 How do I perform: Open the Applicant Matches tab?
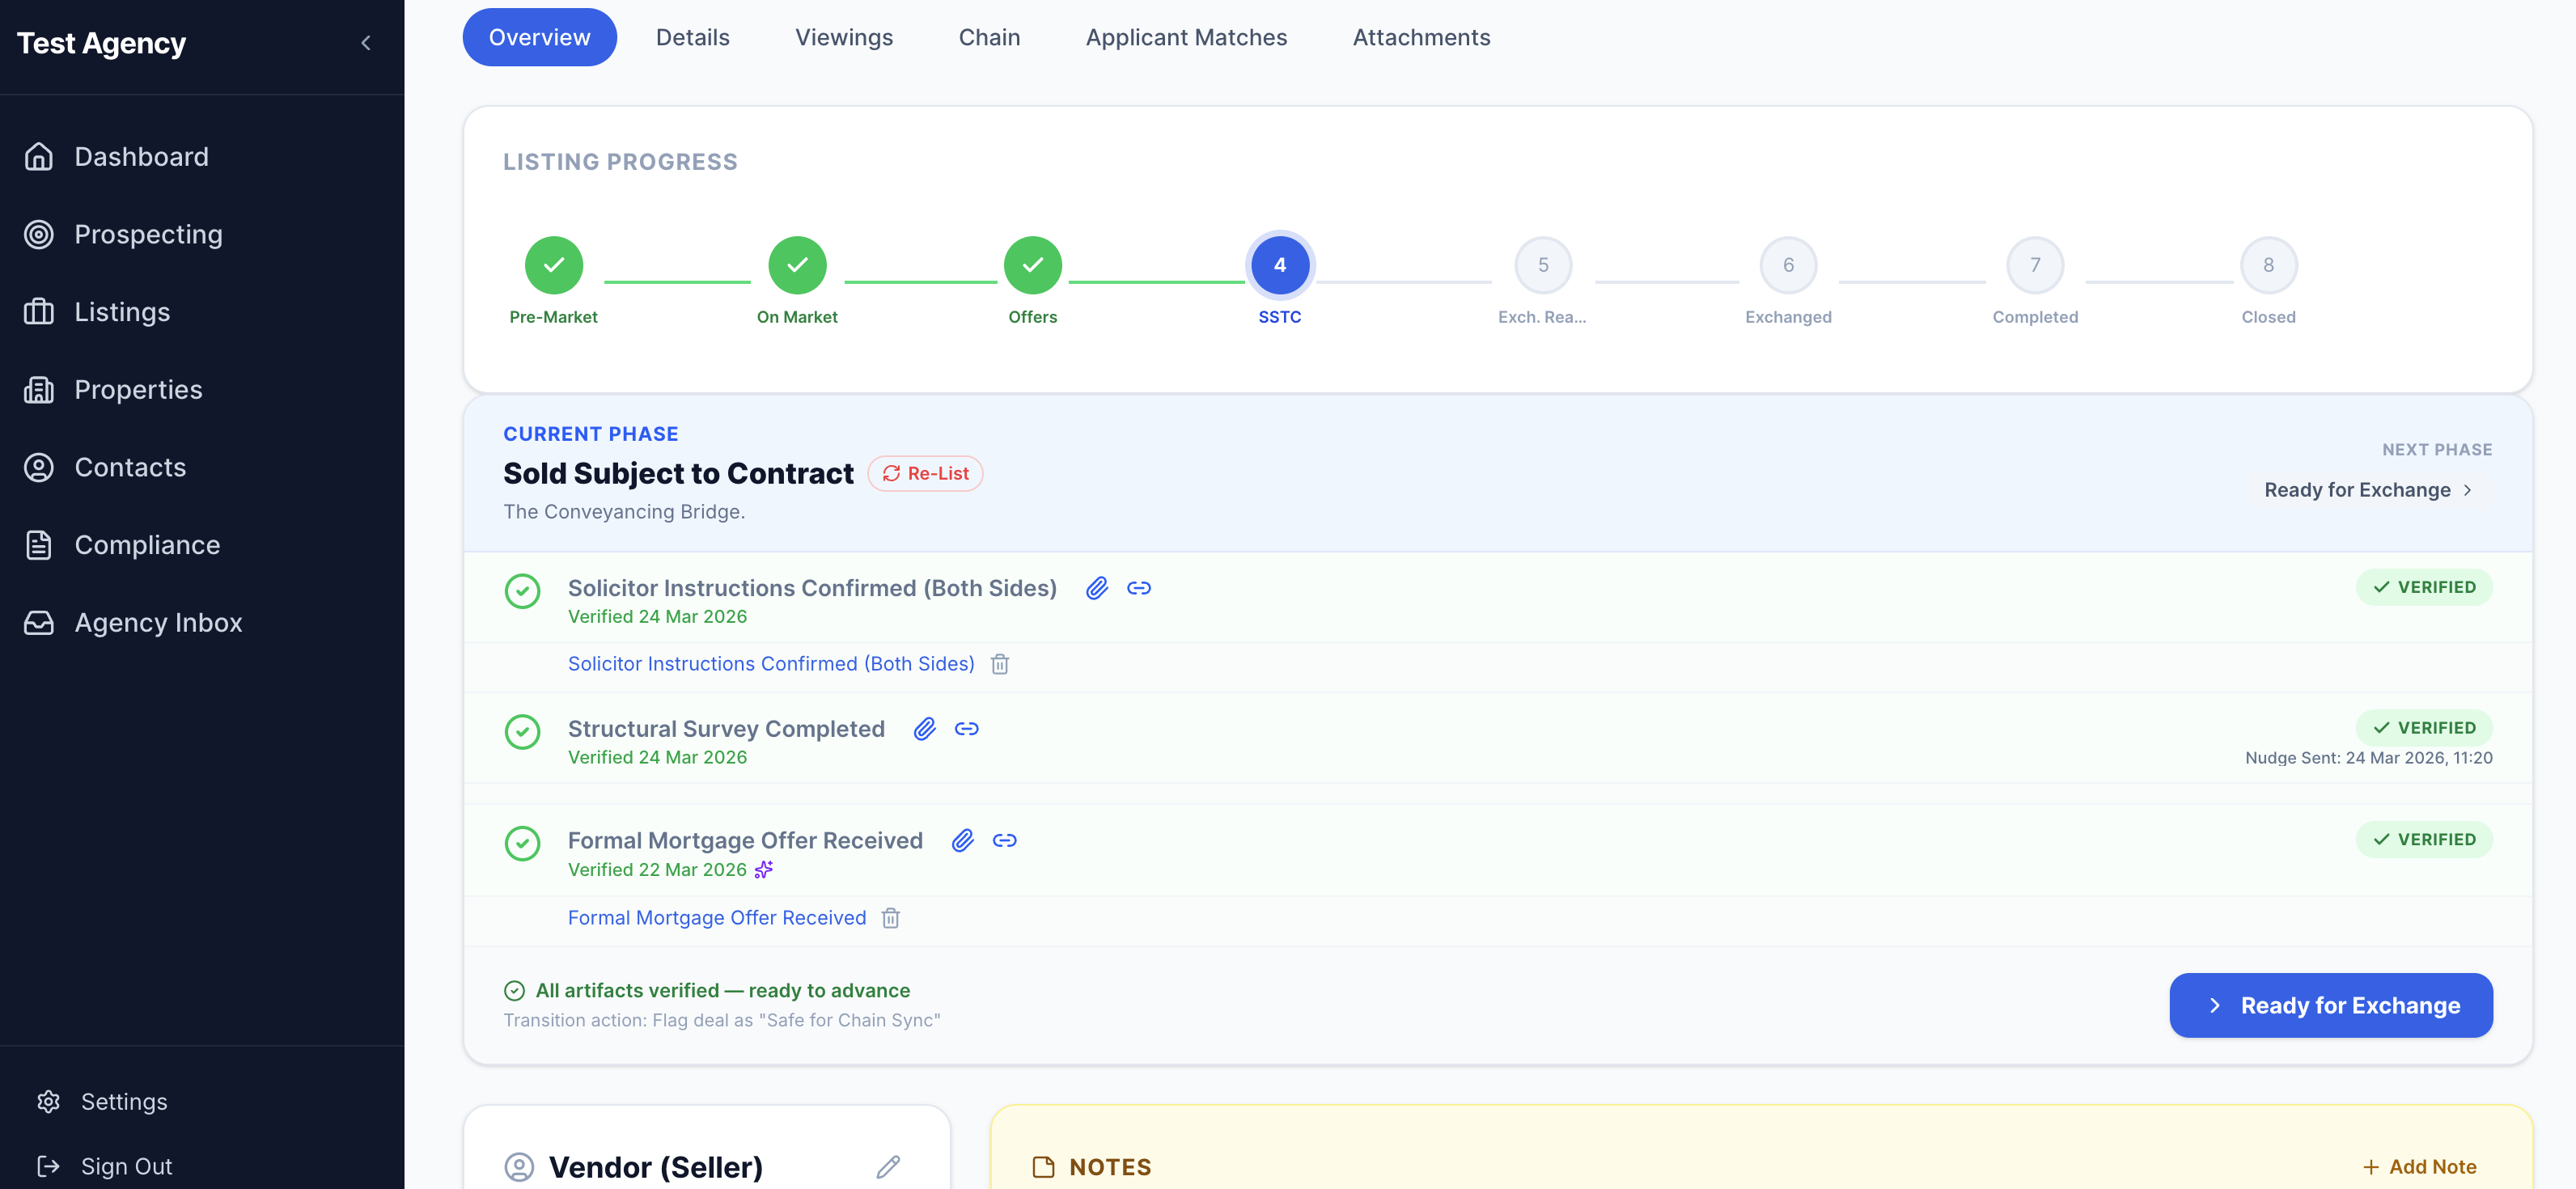1186,37
